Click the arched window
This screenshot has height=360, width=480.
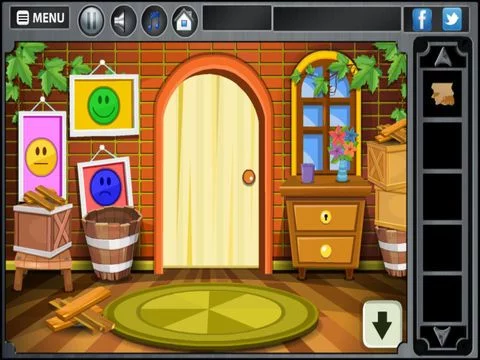(x=325, y=113)
